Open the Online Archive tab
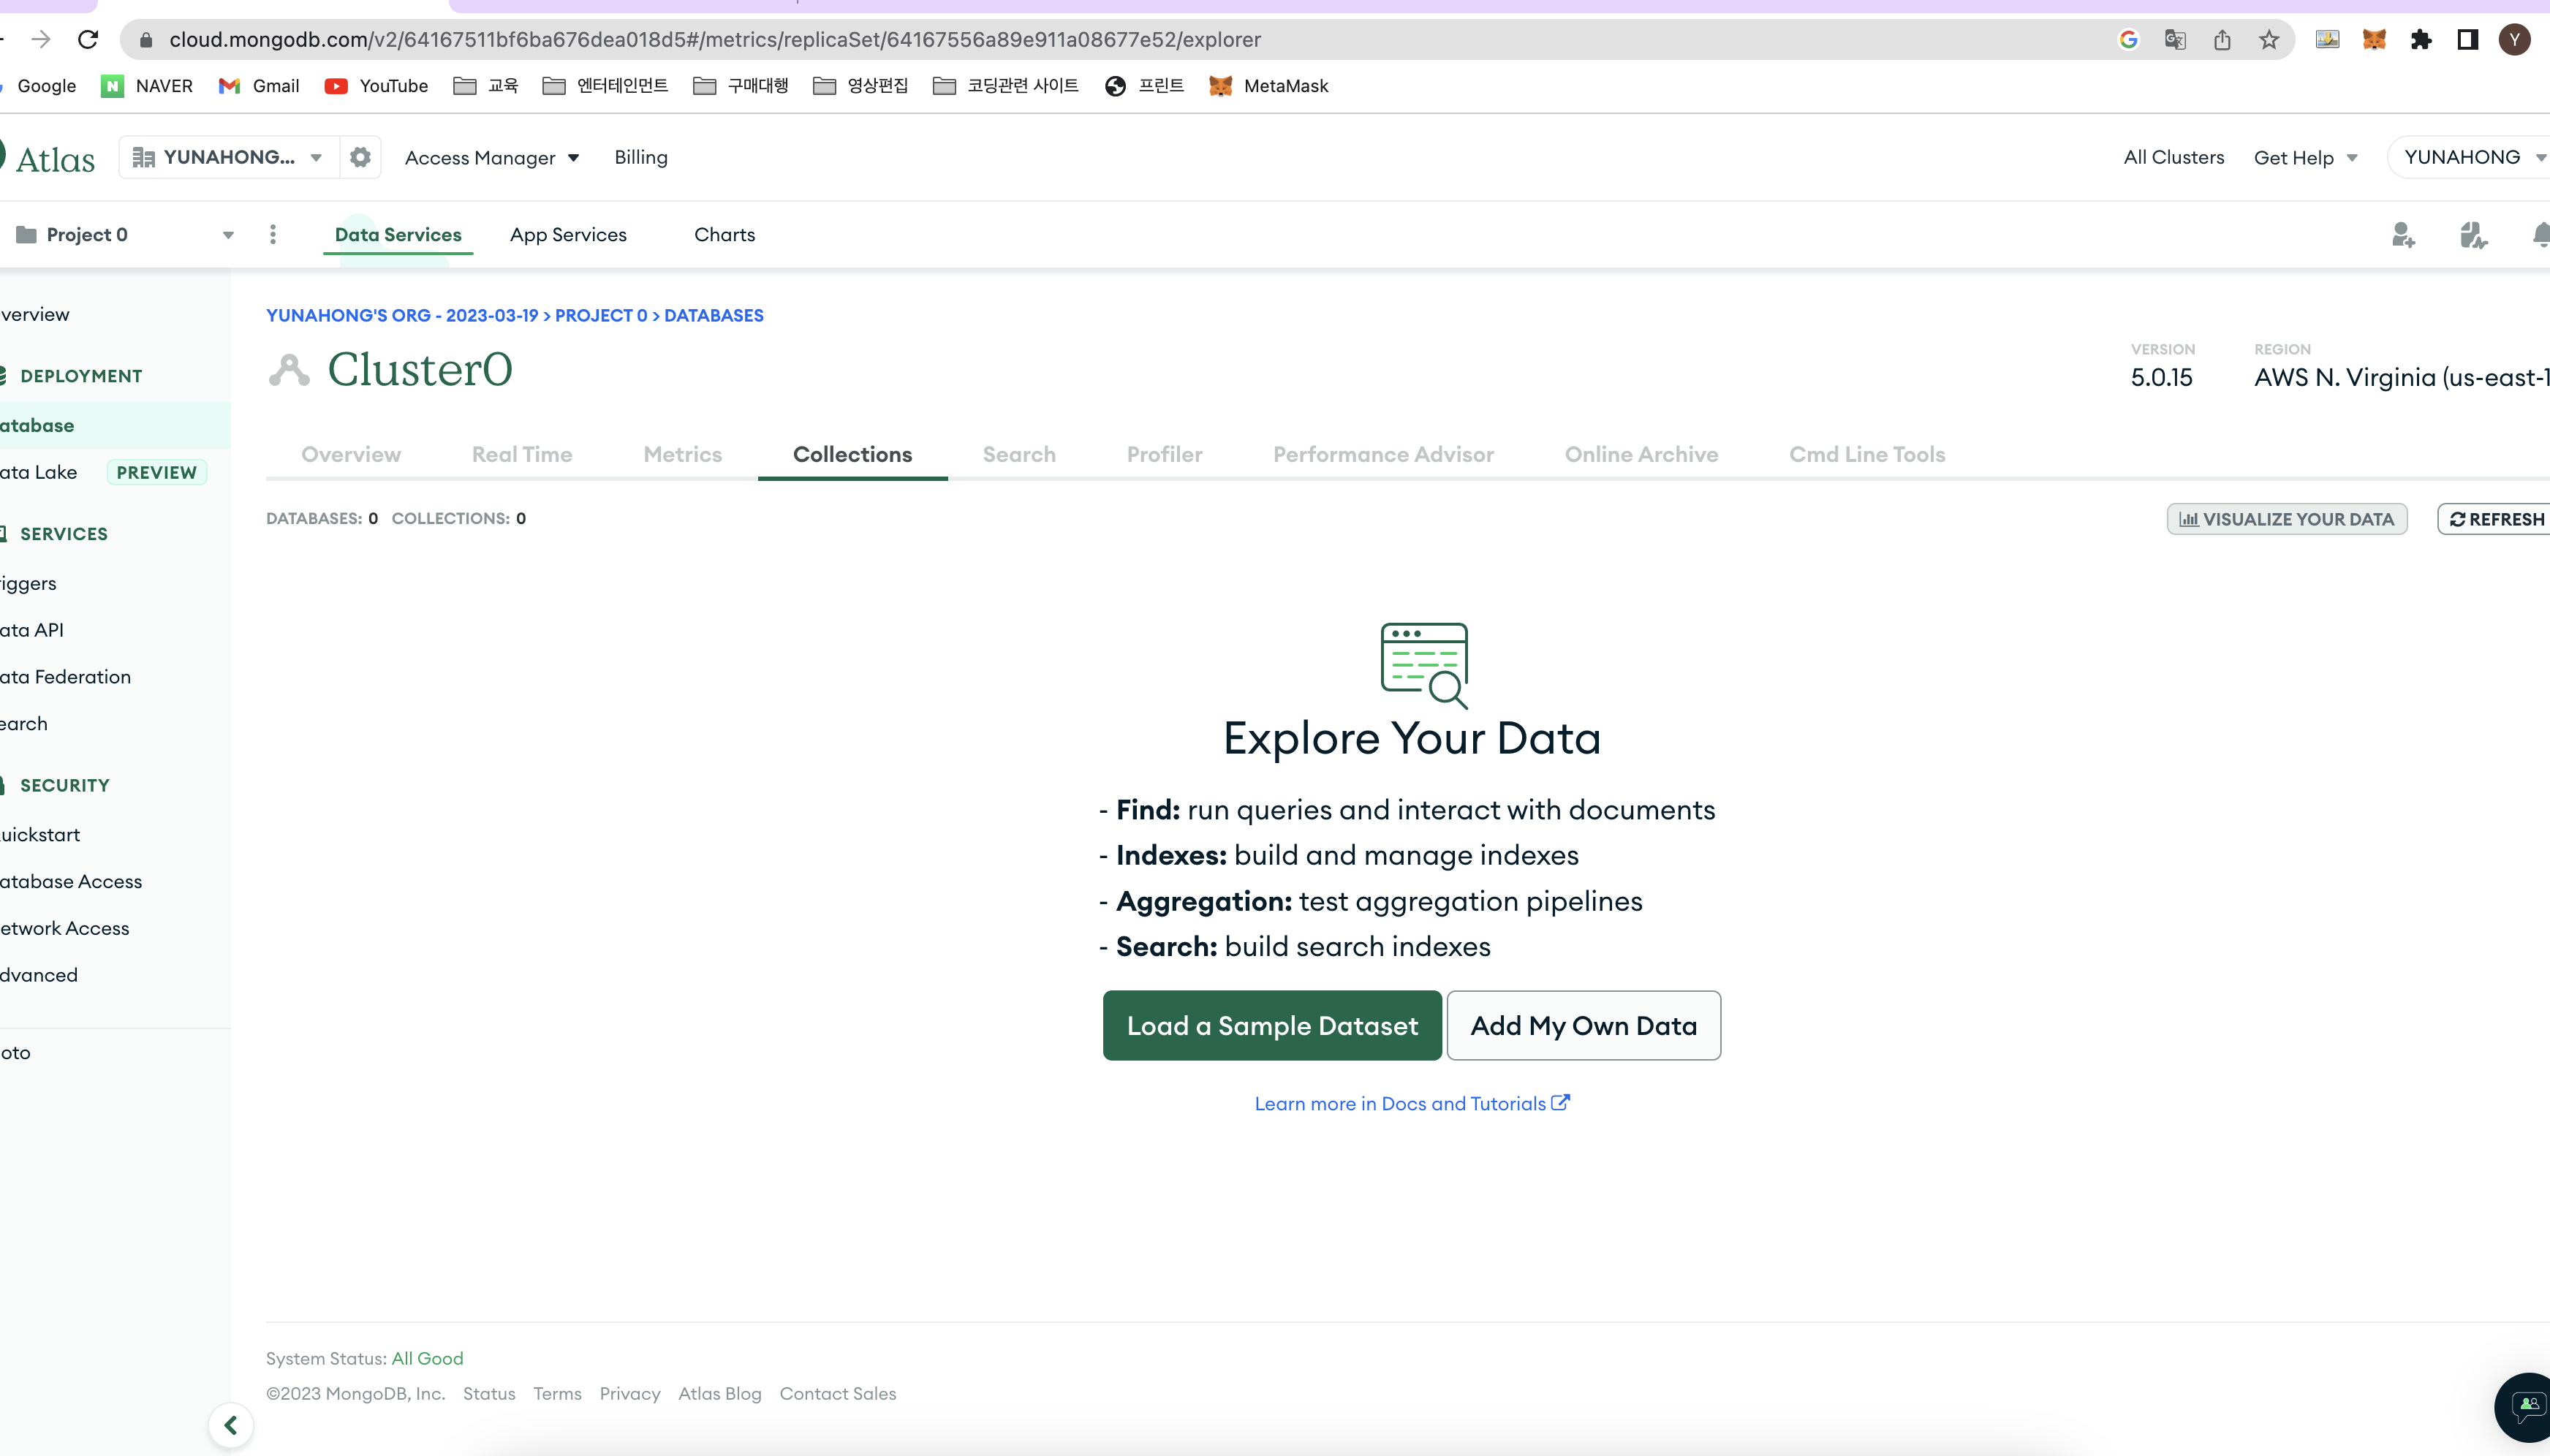The image size is (2550, 1456). [x=1641, y=454]
